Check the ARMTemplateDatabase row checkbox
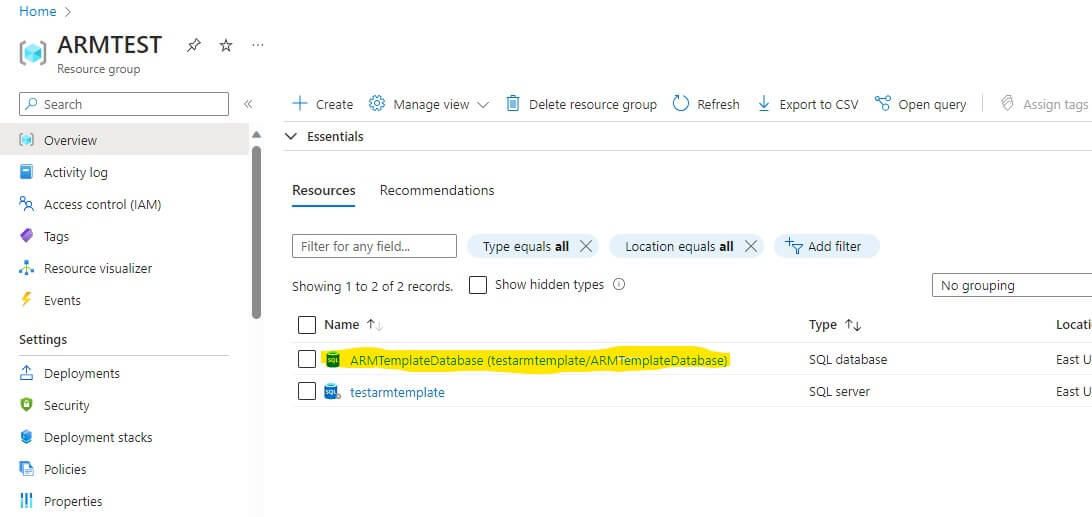This screenshot has width=1092, height=517. [x=307, y=359]
